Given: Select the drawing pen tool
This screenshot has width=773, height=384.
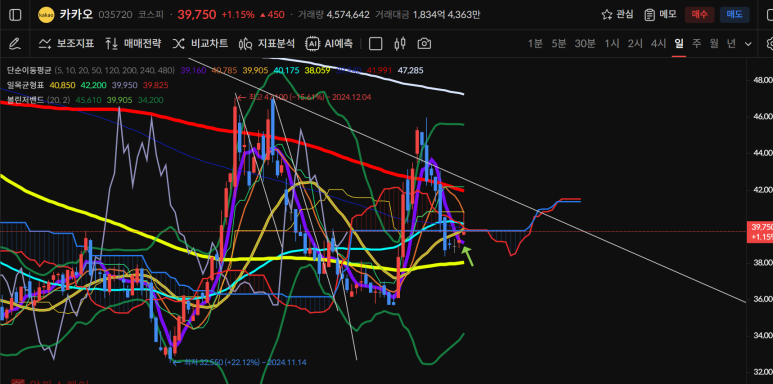Looking at the screenshot, I should tap(15, 44).
